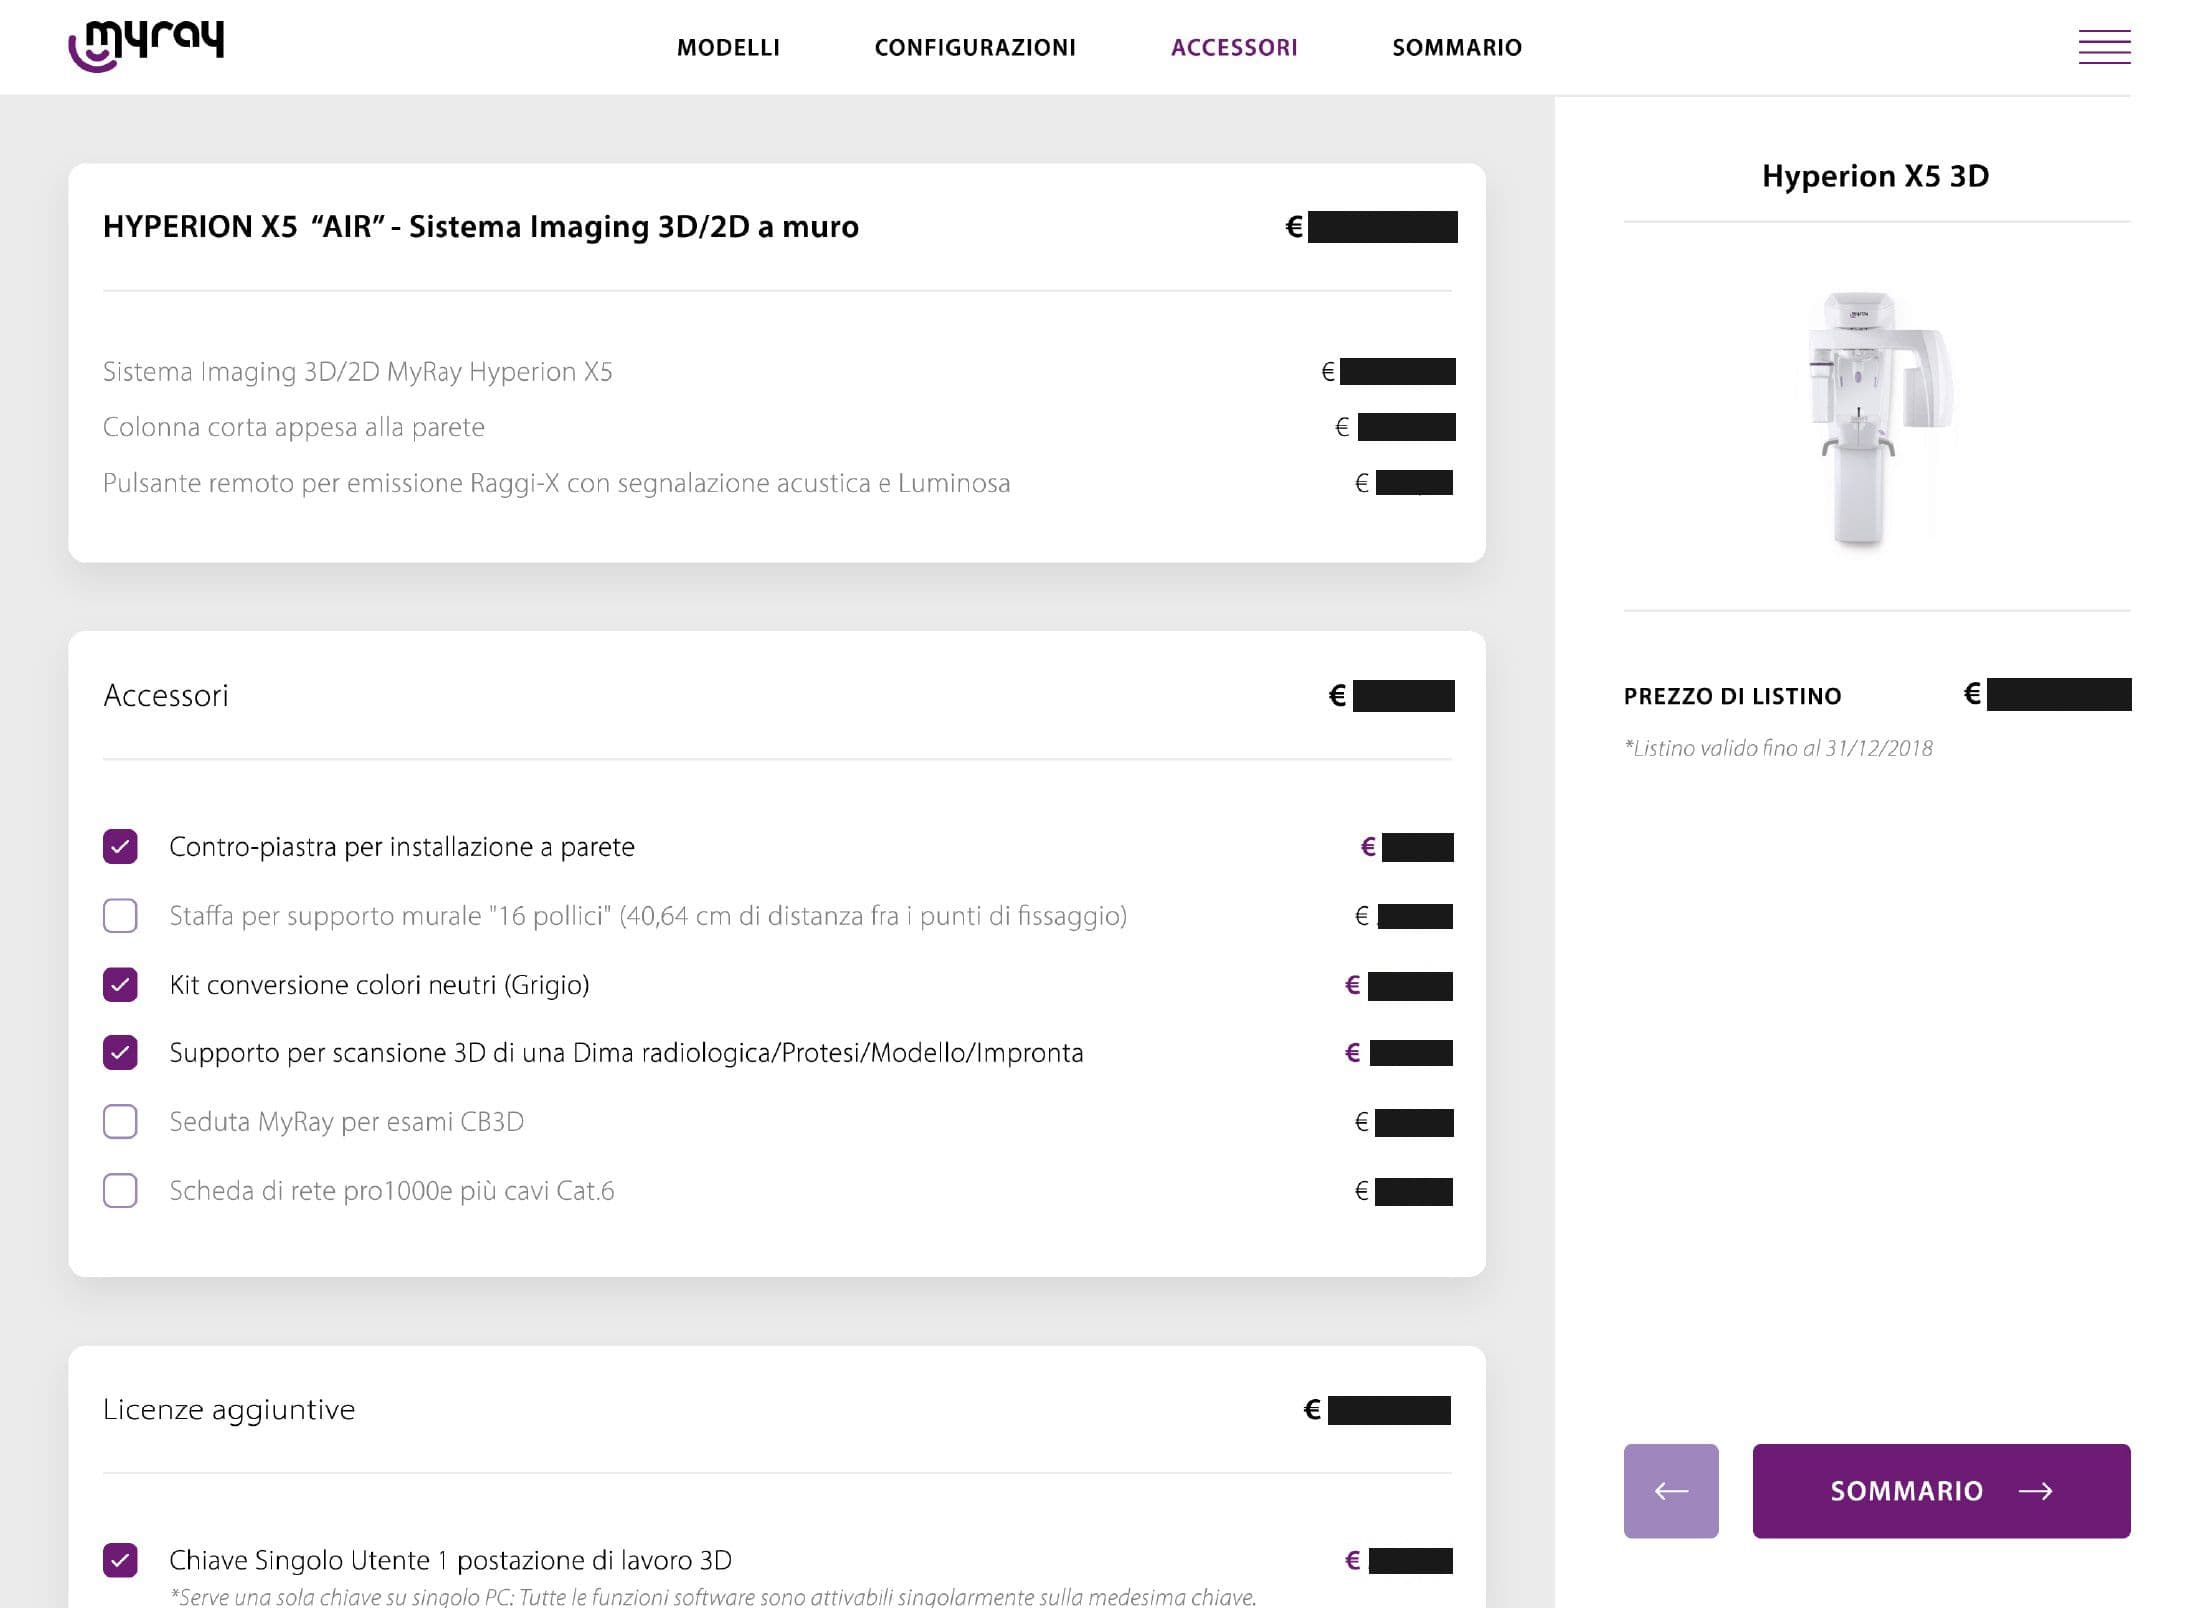Click the Licenze aggiuntive section heading
Screen dimensions: 2200x1608
pyautogui.click(x=229, y=1410)
